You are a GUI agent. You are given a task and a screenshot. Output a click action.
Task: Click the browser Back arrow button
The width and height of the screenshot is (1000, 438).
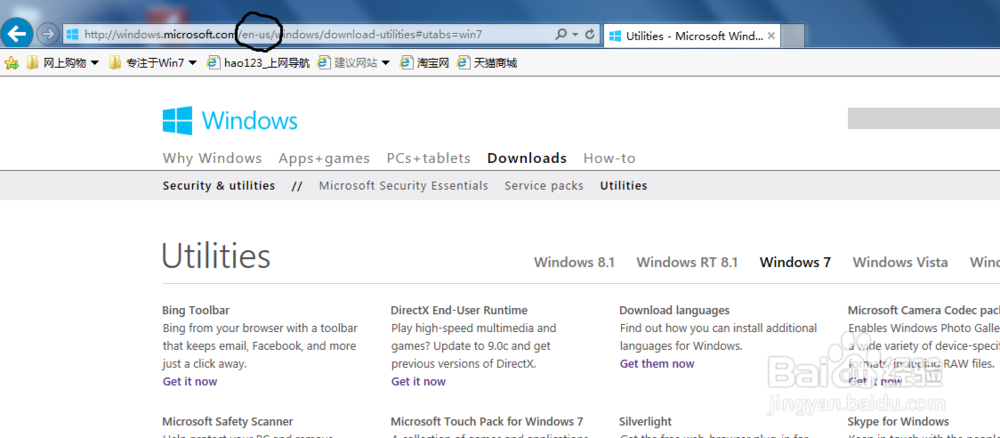click(17, 33)
